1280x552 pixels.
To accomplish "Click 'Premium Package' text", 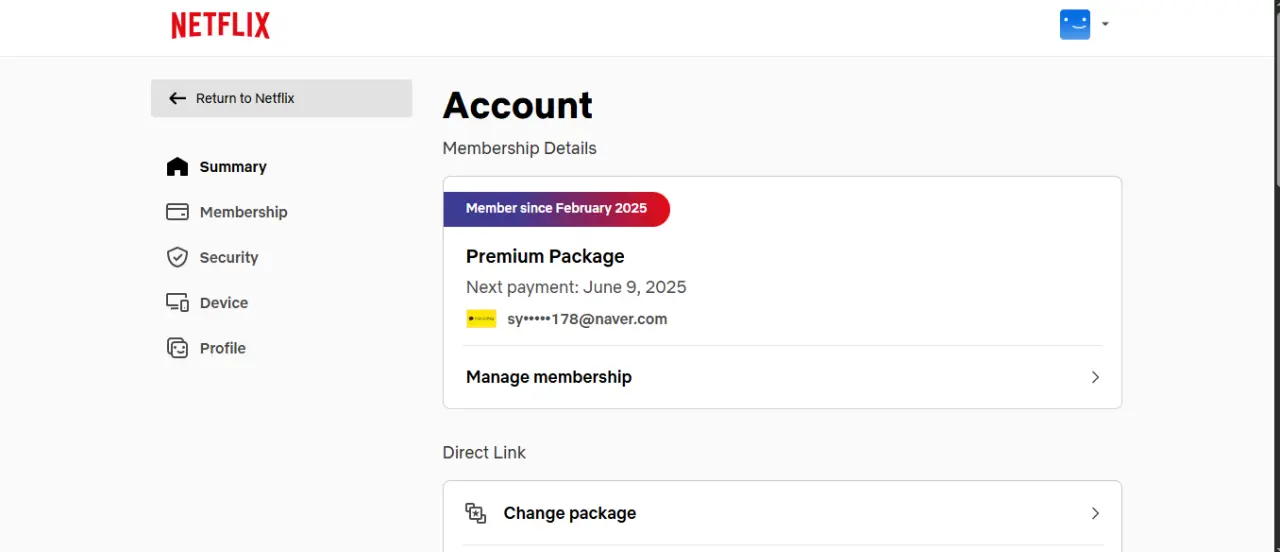I will pos(545,256).
